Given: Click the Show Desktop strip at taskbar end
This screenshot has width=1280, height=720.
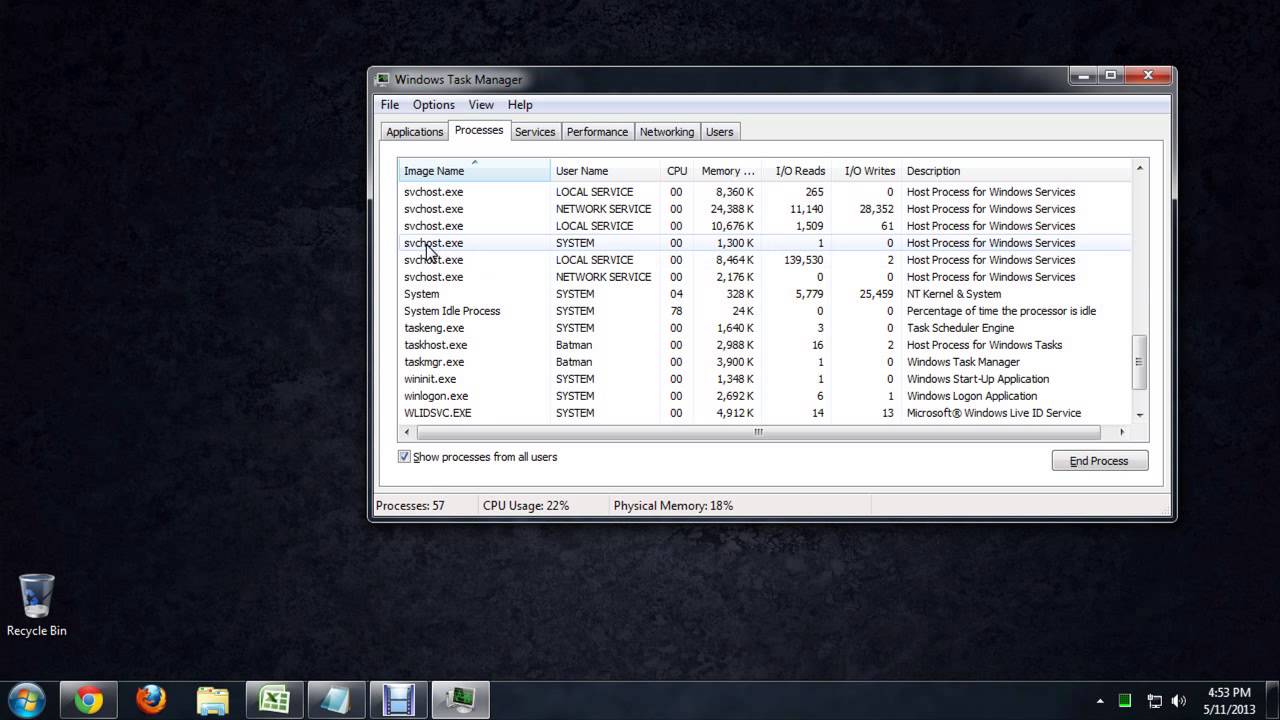Looking at the screenshot, I should (1273, 700).
